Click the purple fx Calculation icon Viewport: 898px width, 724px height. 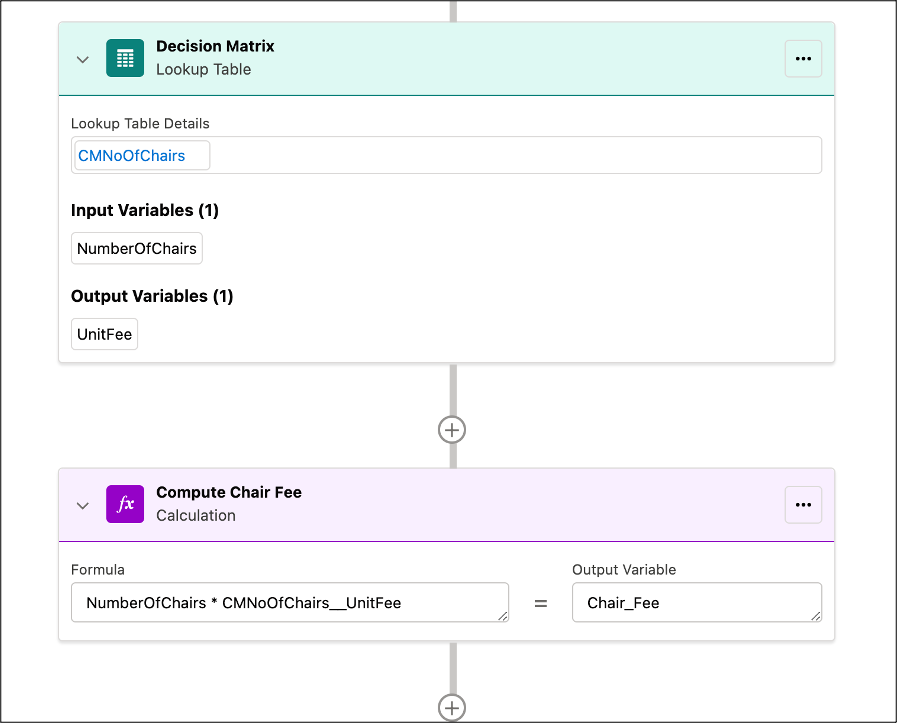[125, 504]
